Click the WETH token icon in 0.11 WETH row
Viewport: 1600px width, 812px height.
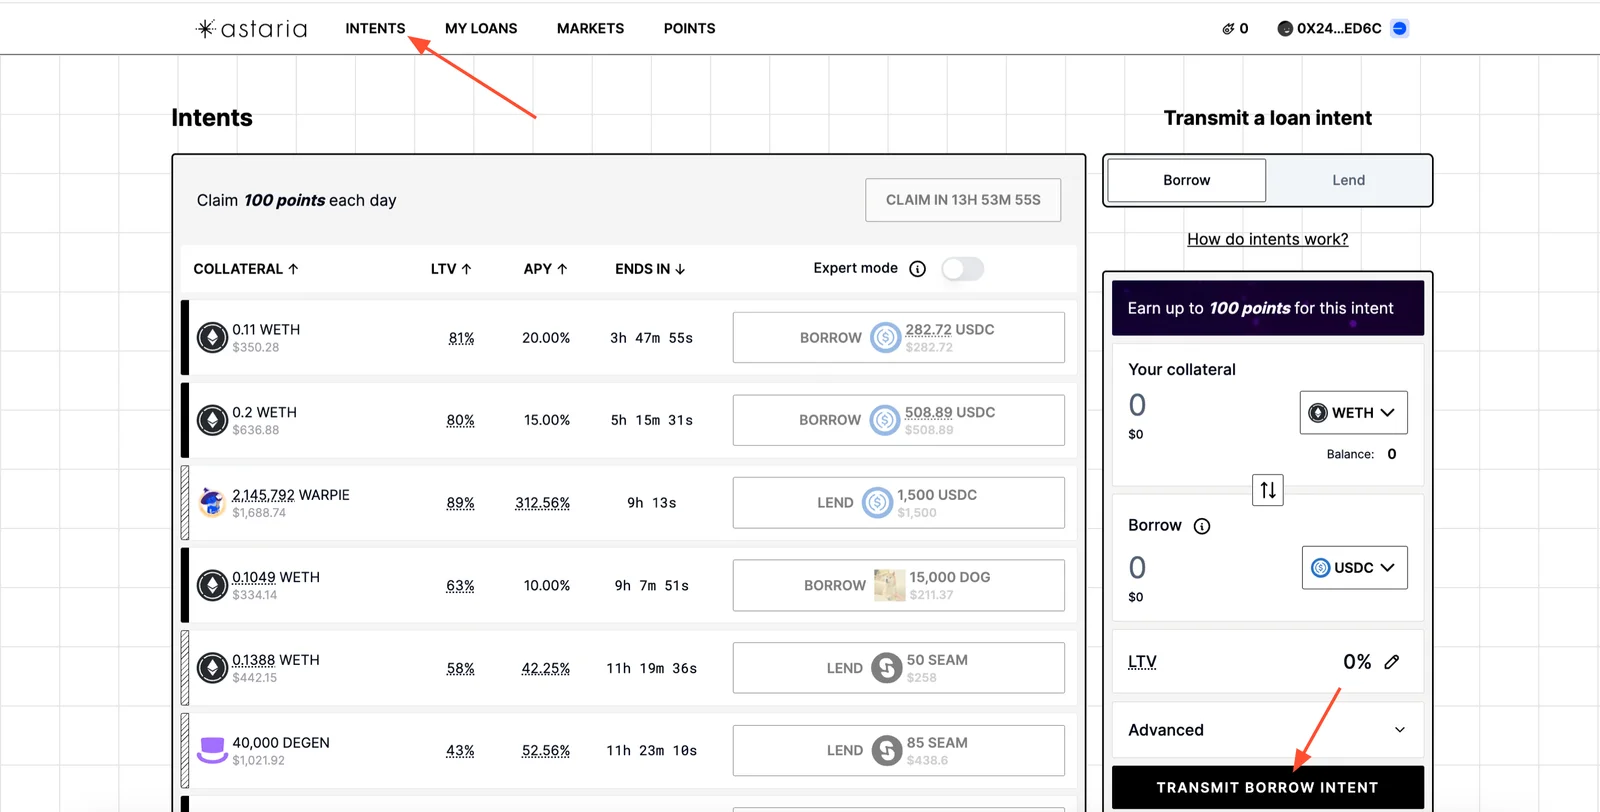pyautogui.click(x=212, y=338)
